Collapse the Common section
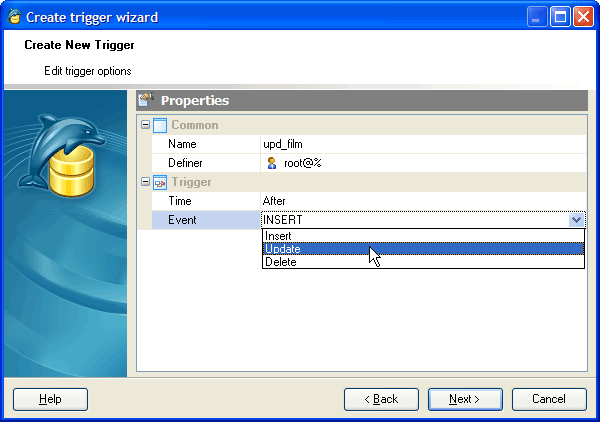The height and width of the screenshot is (422, 600). click(x=146, y=125)
